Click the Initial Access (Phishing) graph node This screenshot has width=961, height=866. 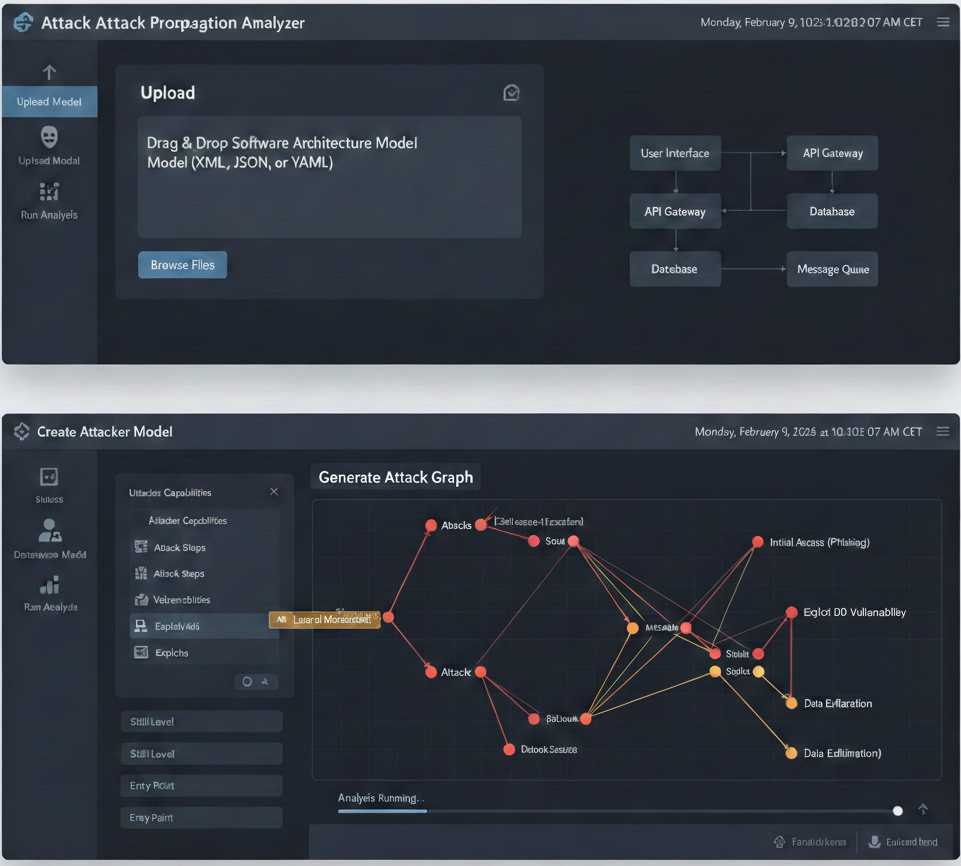click(759, 543)
